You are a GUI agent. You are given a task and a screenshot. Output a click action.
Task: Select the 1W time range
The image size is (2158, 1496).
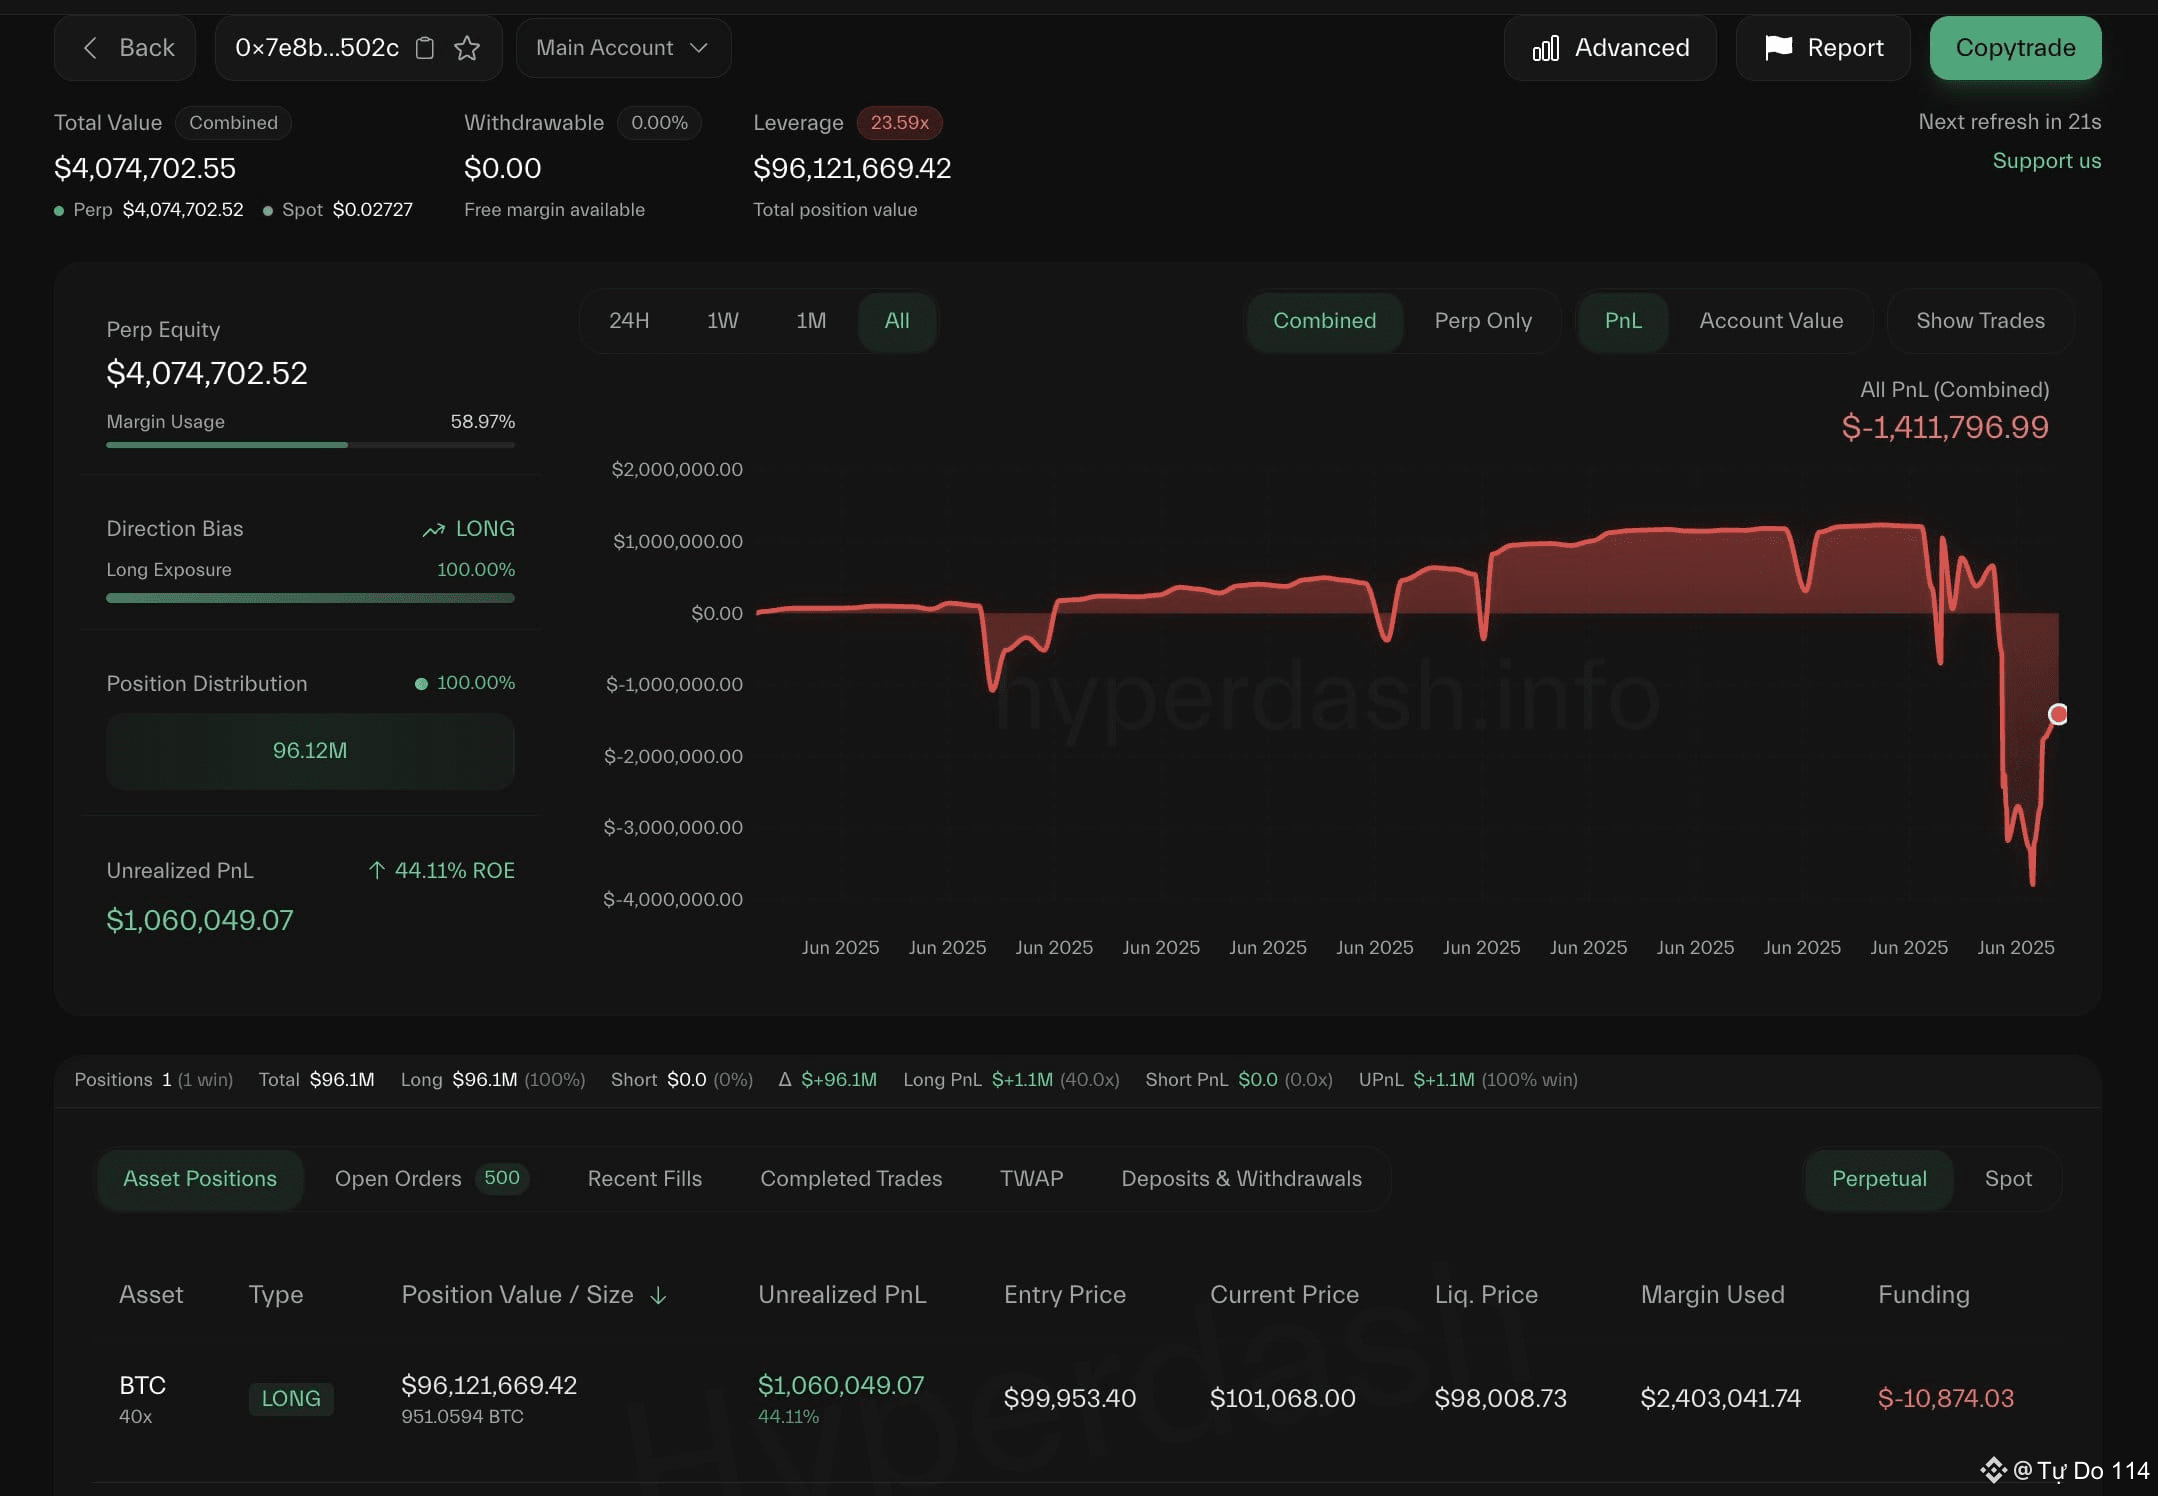coord(722,321)
